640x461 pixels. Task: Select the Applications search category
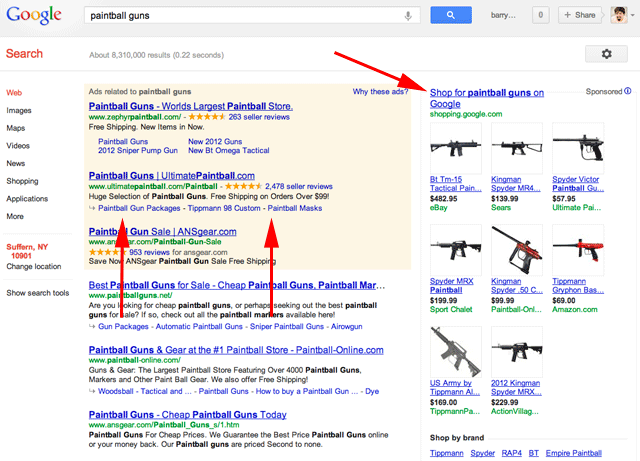(x=27, y=198)
